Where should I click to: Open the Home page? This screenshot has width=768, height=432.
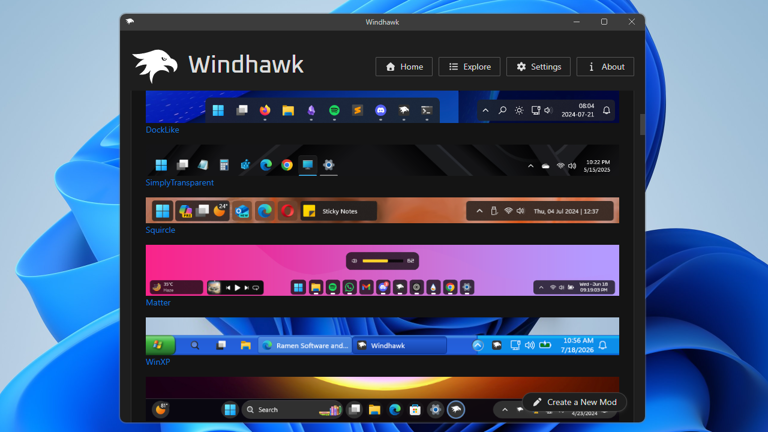[x=404, y=67]
